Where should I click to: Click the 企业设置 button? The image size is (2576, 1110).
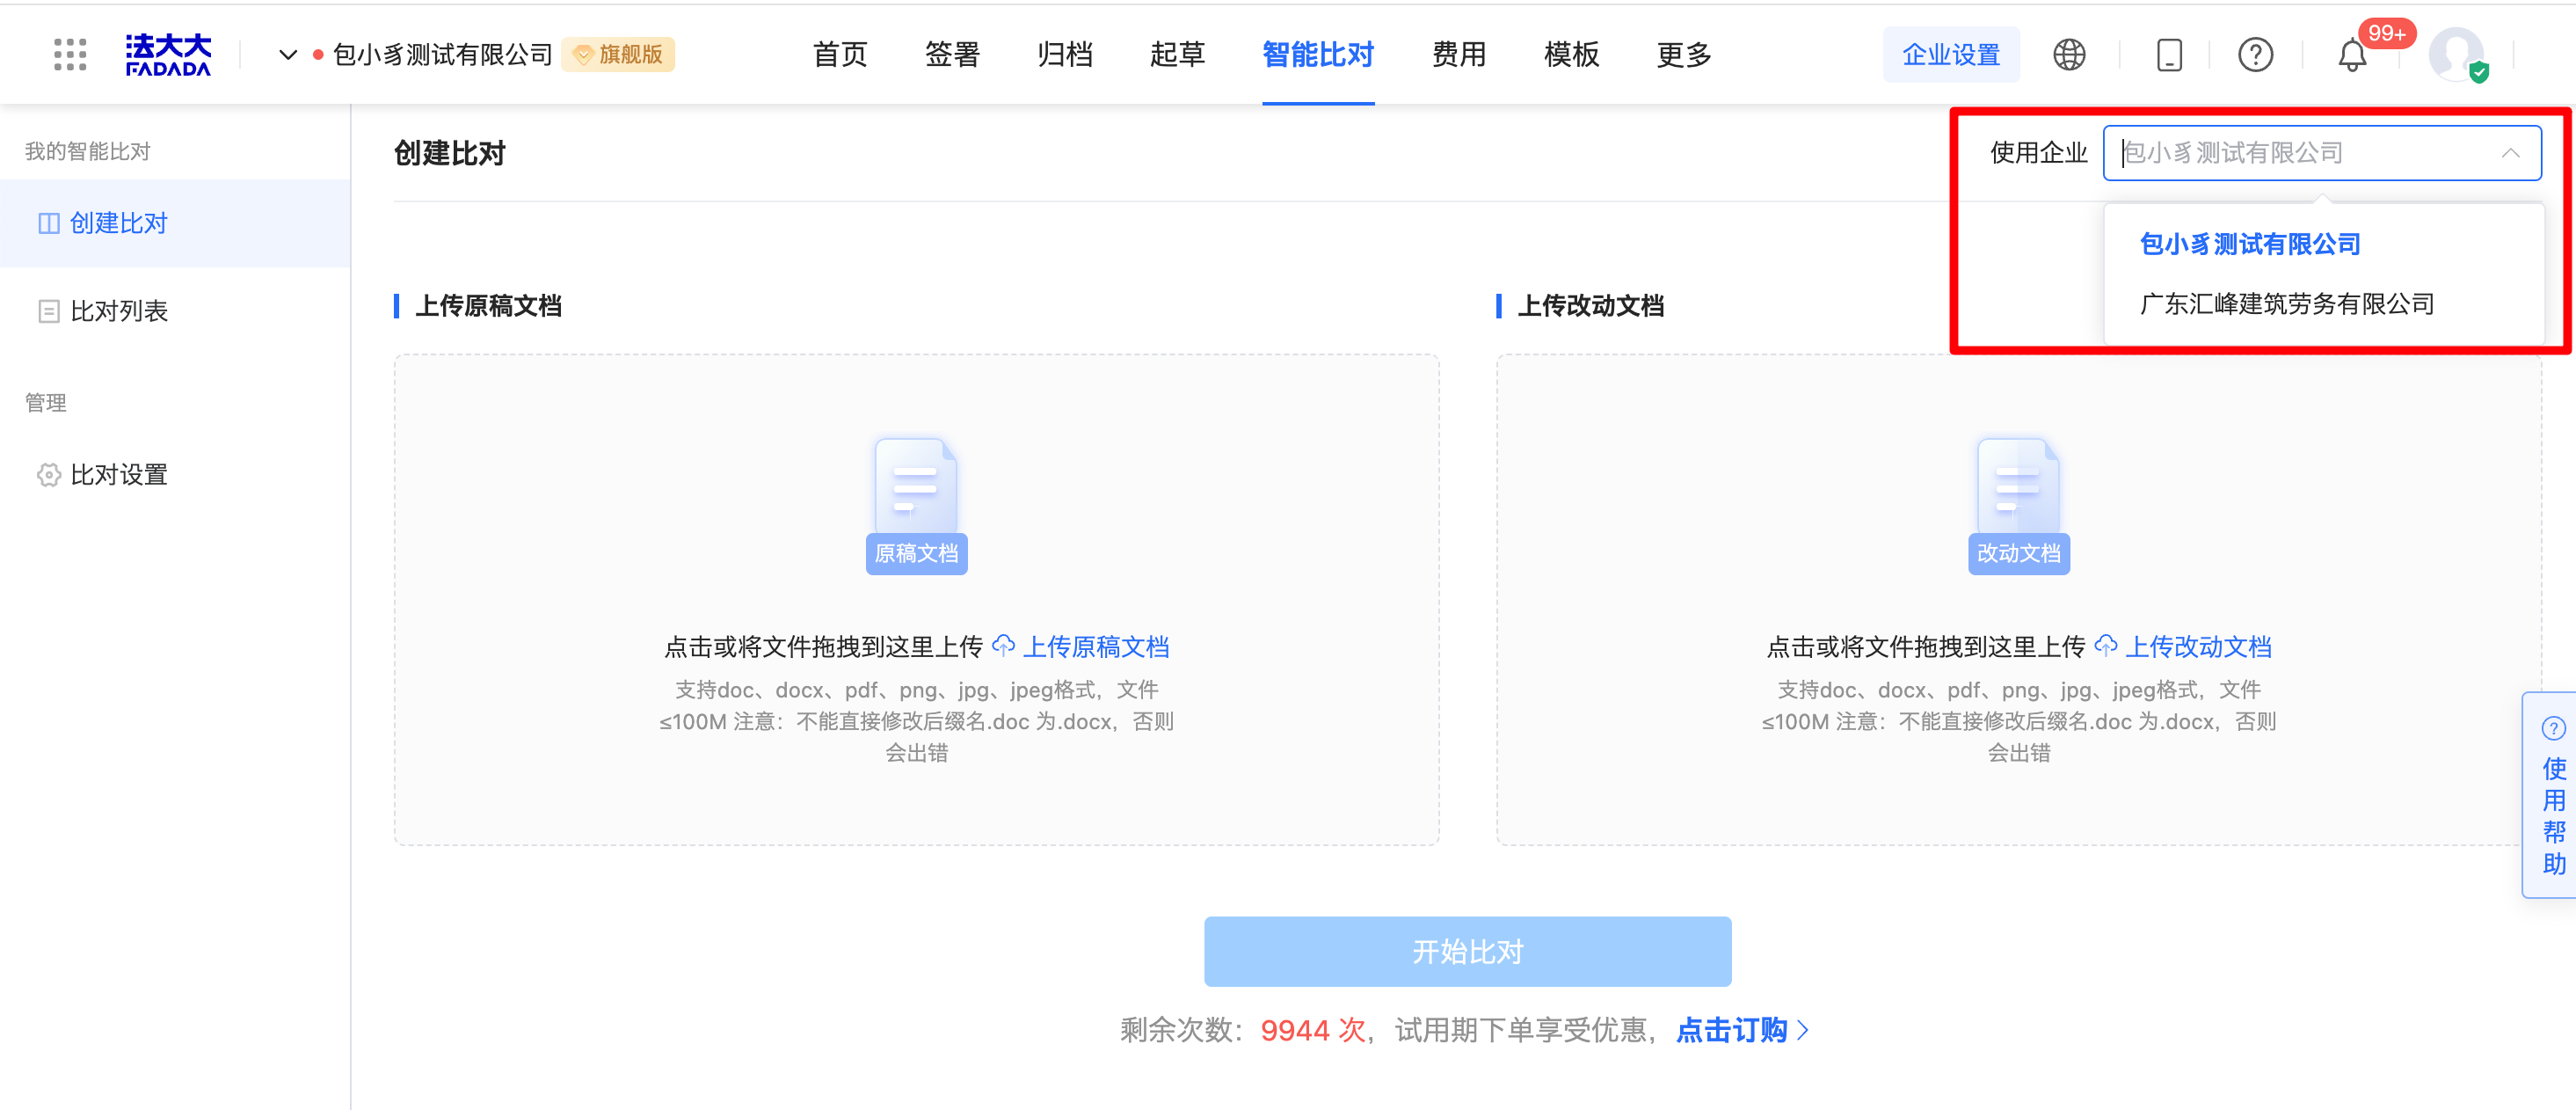click(1951, 54)
